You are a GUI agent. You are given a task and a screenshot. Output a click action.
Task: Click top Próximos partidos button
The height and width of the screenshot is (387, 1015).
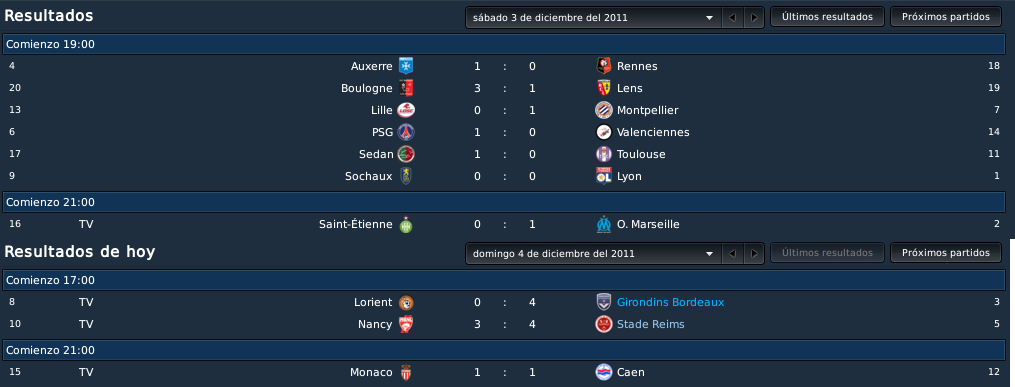click(x=946, y=17)
